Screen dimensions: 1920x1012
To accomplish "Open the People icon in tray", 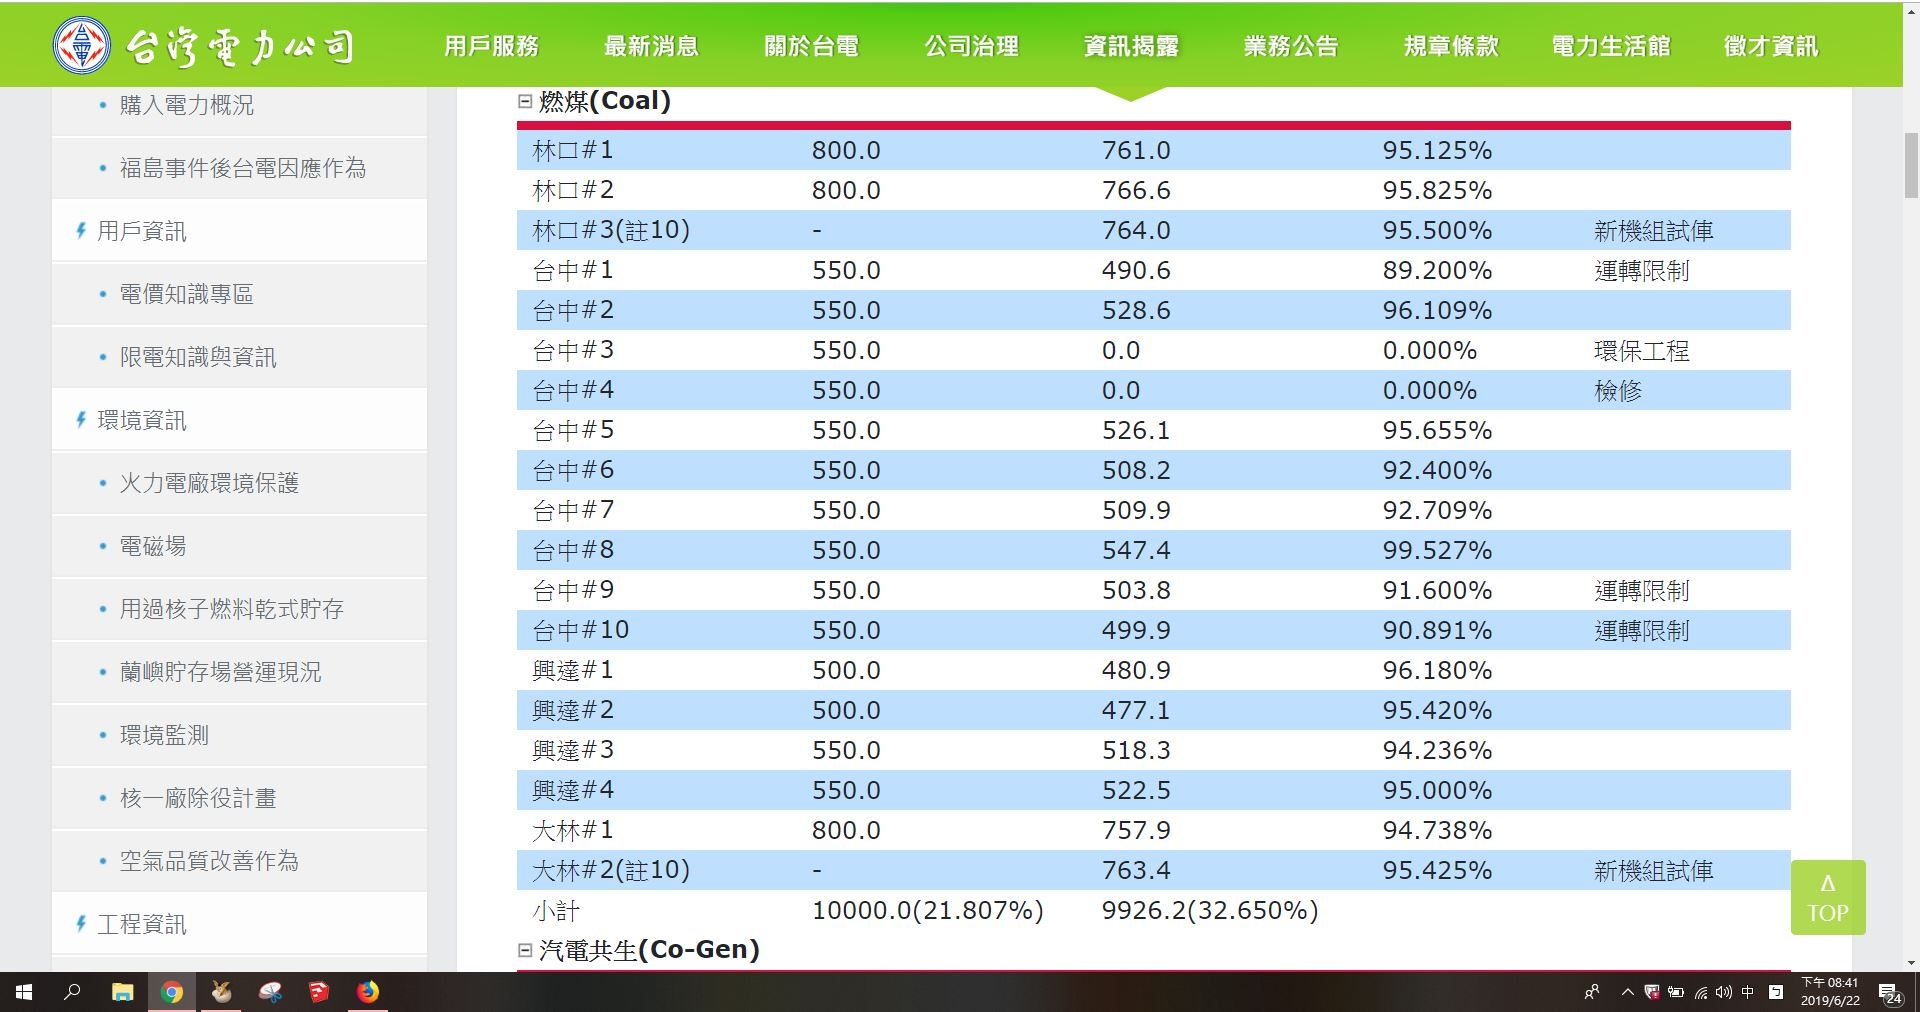I will click(x=1592, y=992).
